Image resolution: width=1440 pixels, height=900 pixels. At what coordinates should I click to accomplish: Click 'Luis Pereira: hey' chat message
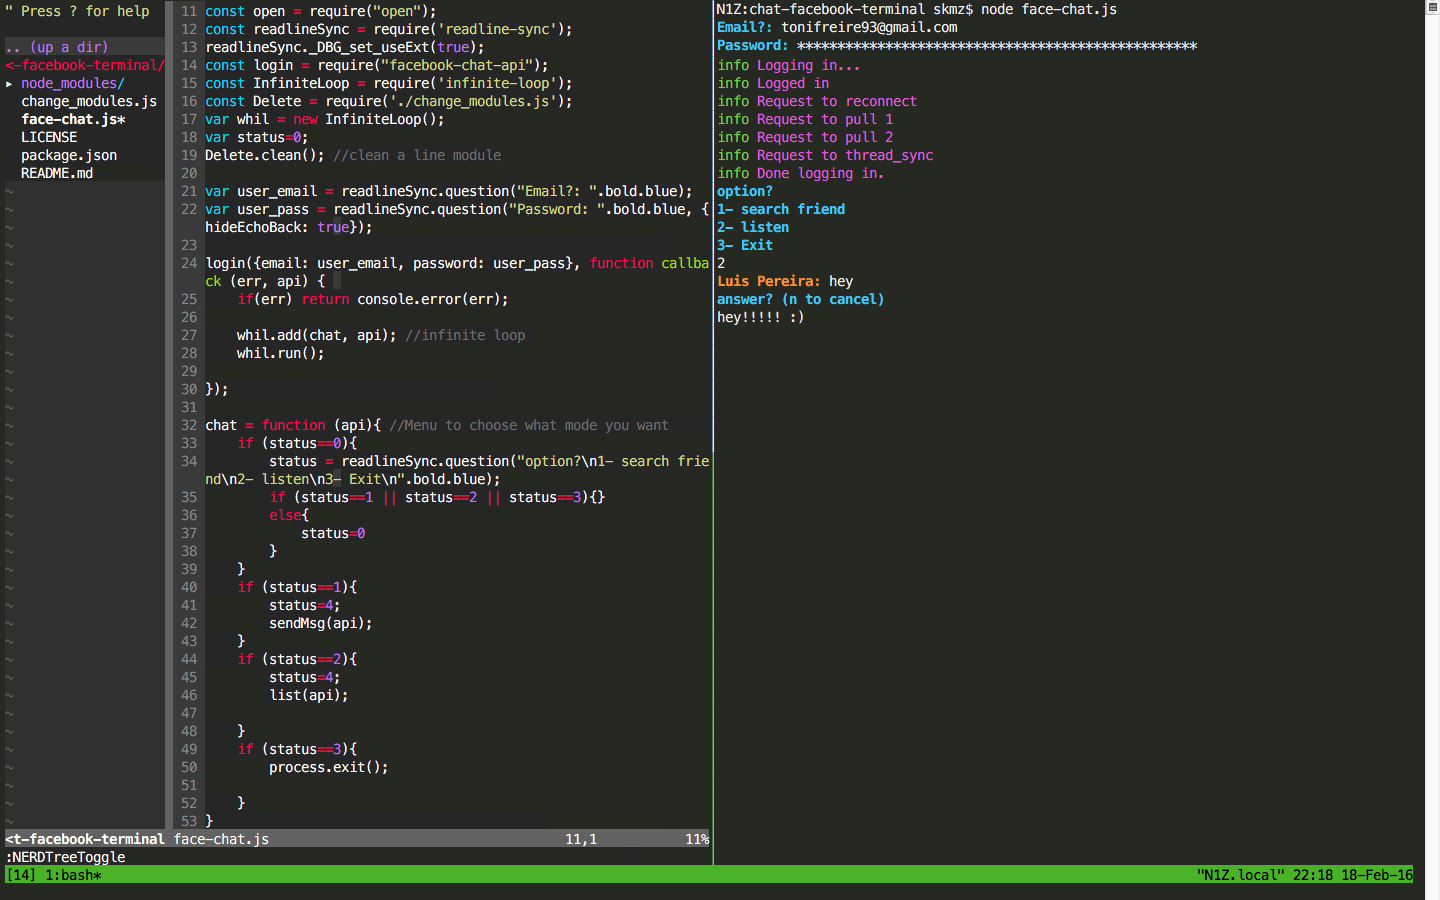[x=785, y=281]
